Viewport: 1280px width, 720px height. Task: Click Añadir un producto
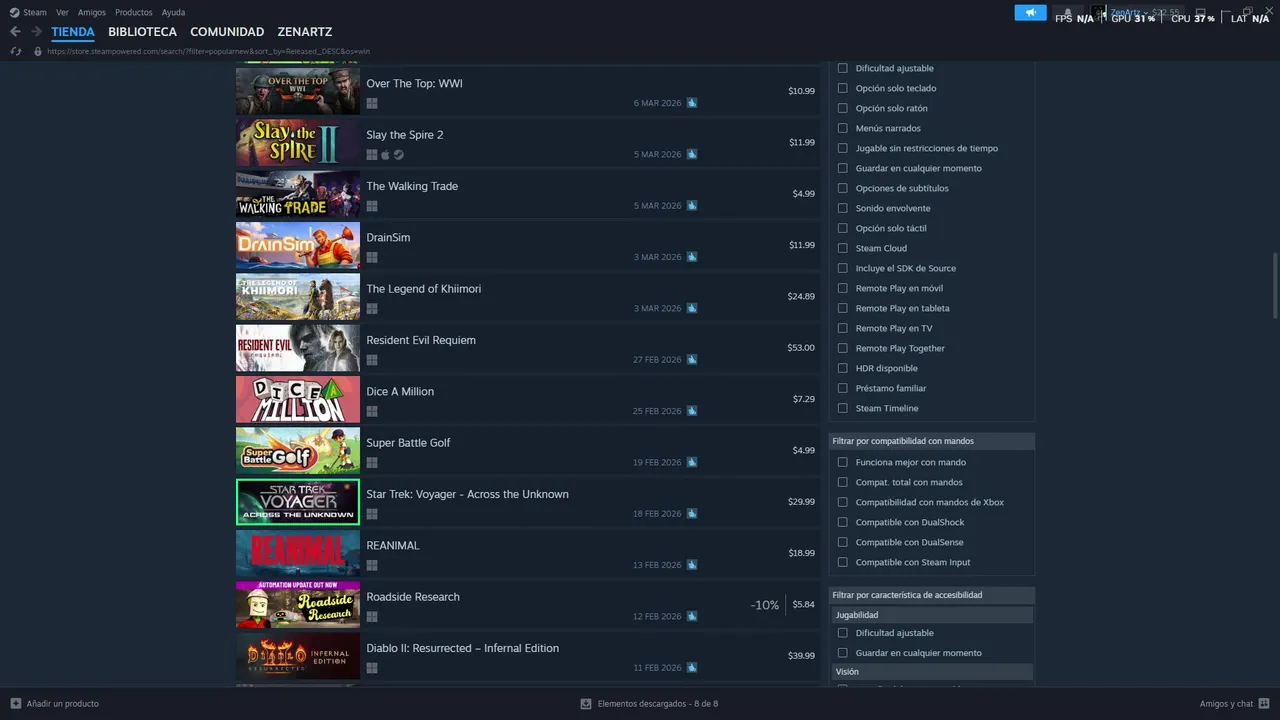[62, 704]
